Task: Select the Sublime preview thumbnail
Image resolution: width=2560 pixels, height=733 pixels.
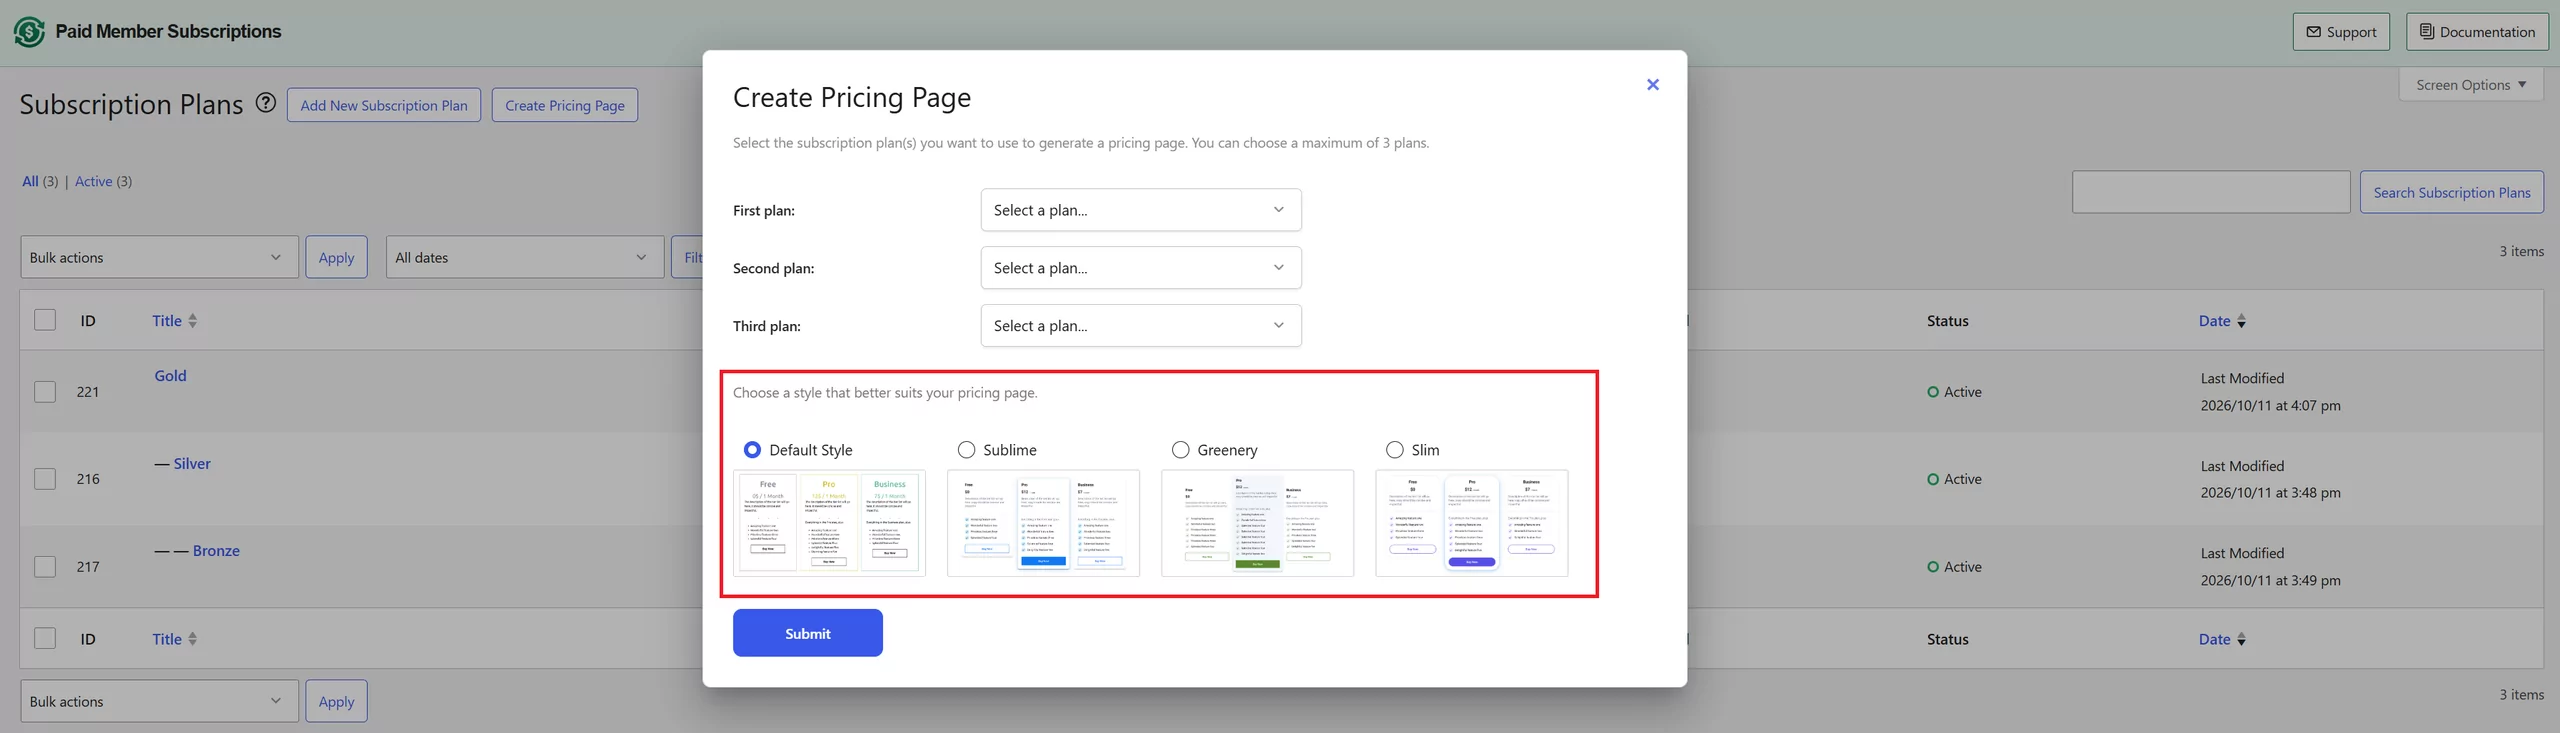Action: pyautogui.click(x=1043, y=523)
